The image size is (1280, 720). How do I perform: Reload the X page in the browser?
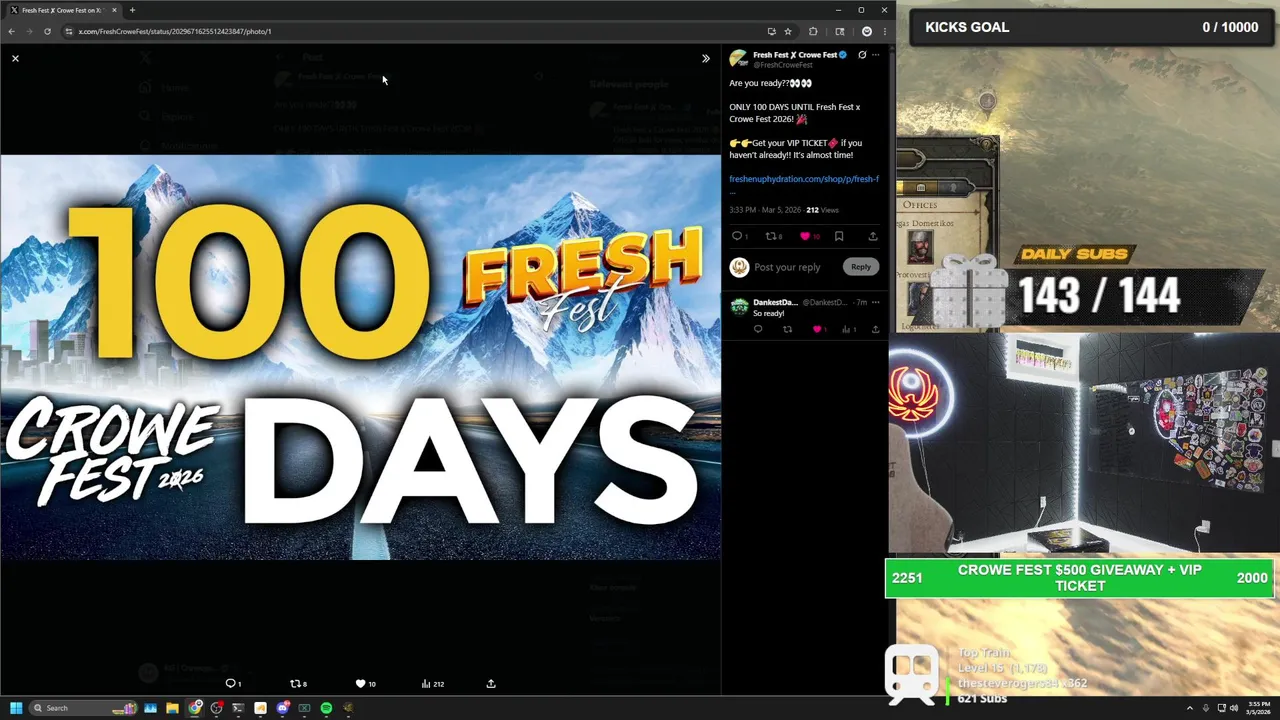point(47,31)
